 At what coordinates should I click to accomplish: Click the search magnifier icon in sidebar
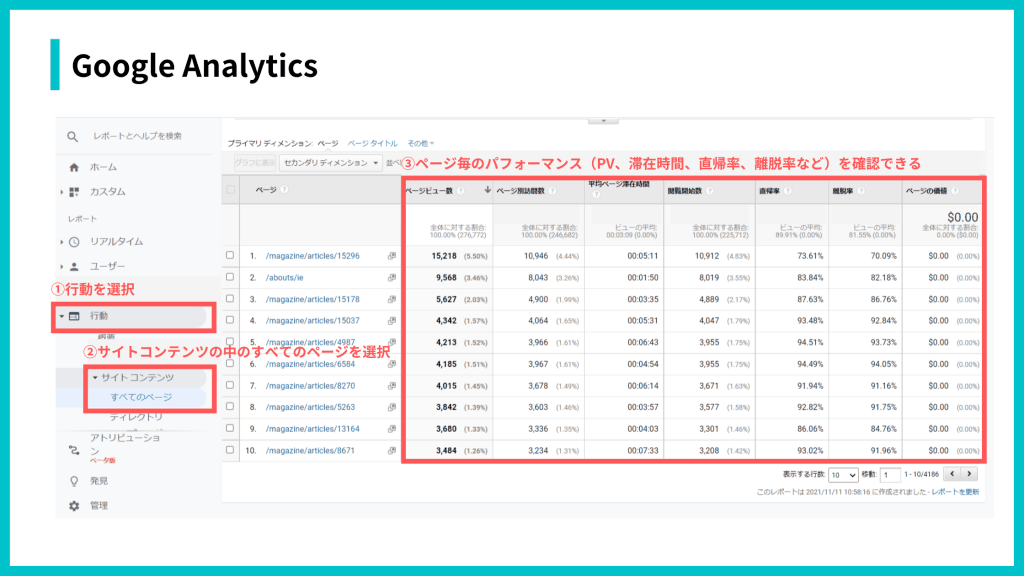[72, 136]
